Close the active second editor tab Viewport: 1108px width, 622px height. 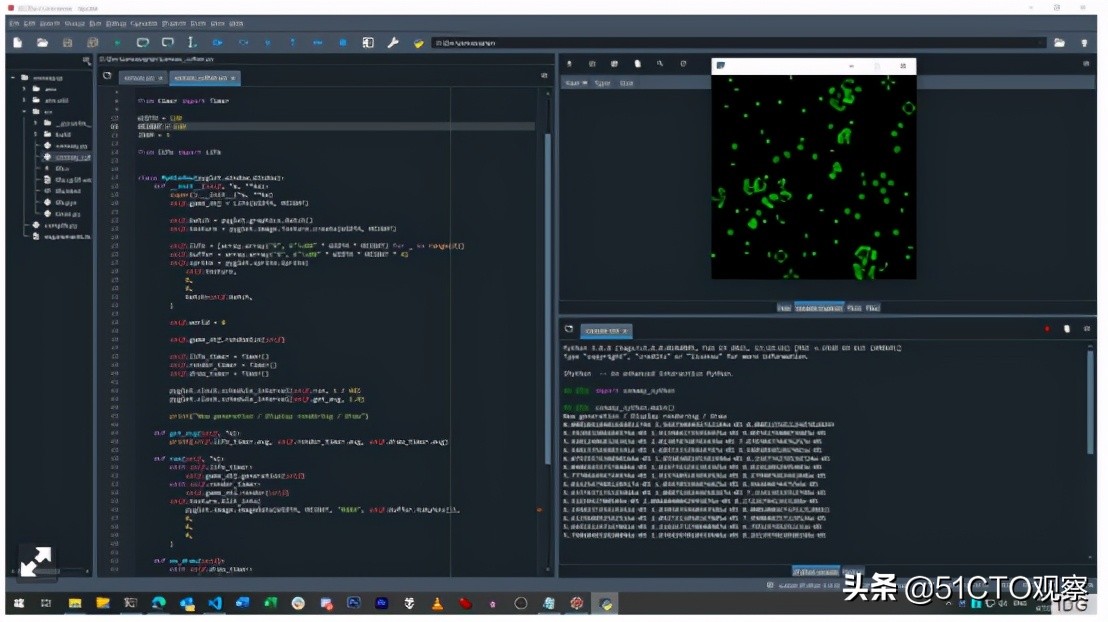click(x=233, y=78)
